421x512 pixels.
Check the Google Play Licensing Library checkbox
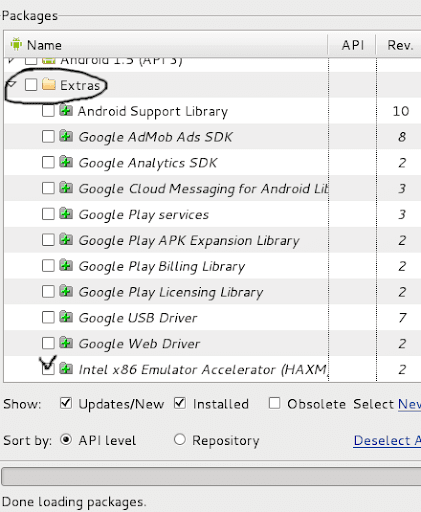point(48,292)
